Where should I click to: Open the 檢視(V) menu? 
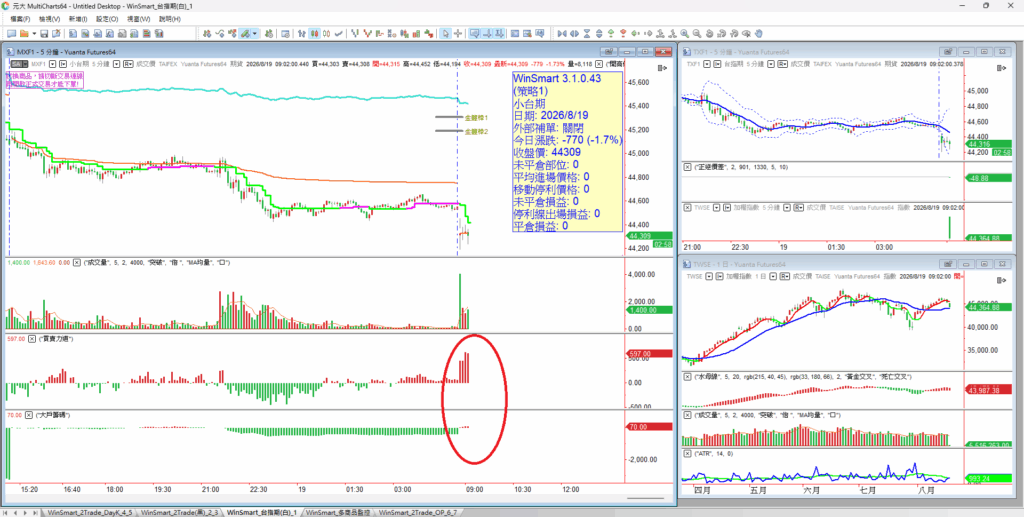pyautogui.click(x=50, y=19)
